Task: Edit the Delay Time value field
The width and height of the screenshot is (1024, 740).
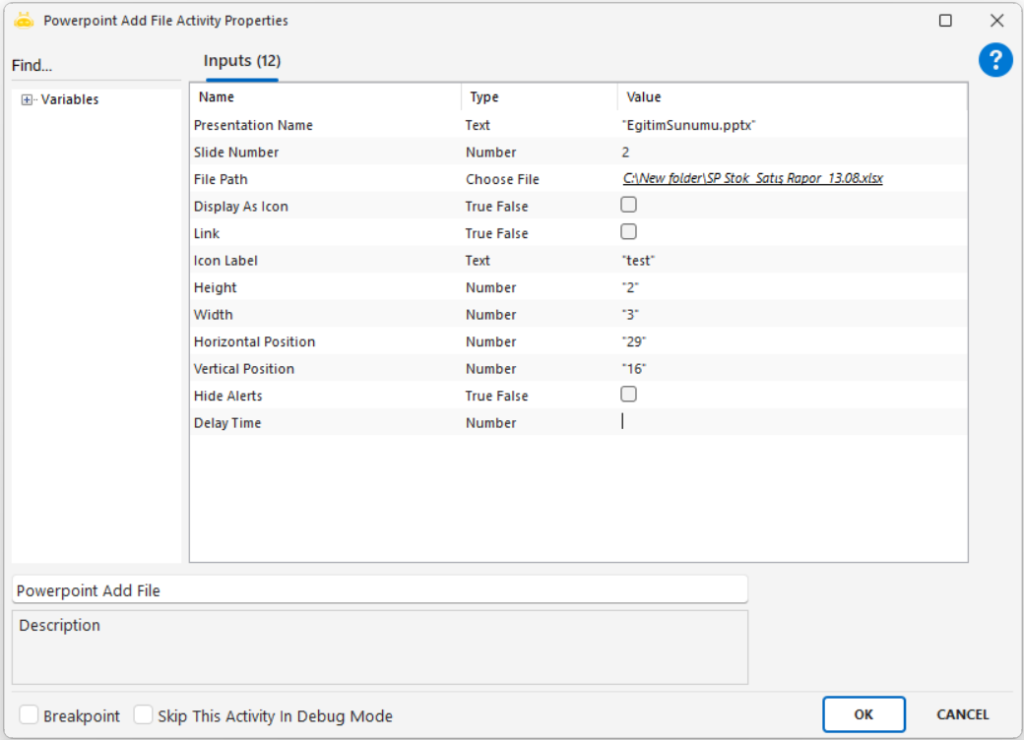Action: point(790,422)
